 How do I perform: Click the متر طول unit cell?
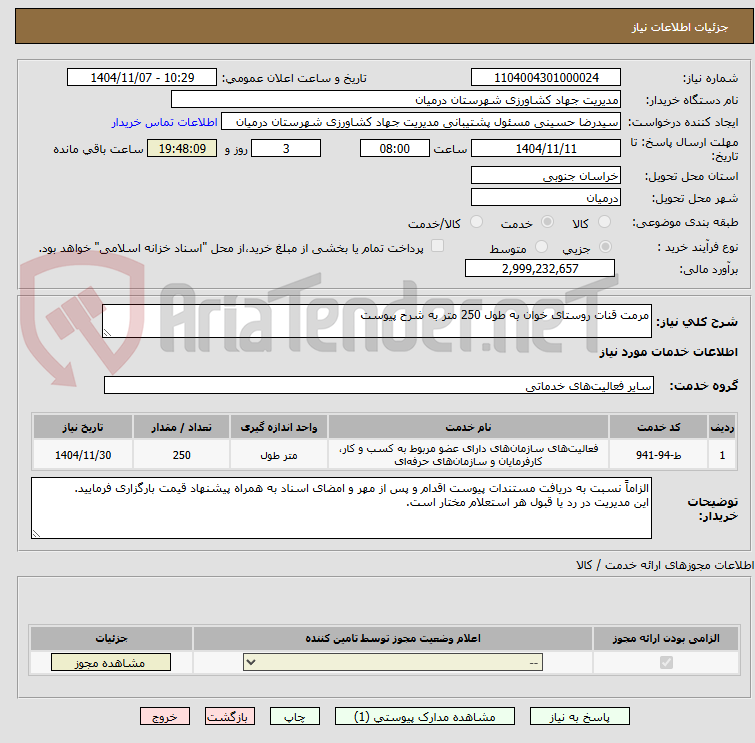[279, 455]
